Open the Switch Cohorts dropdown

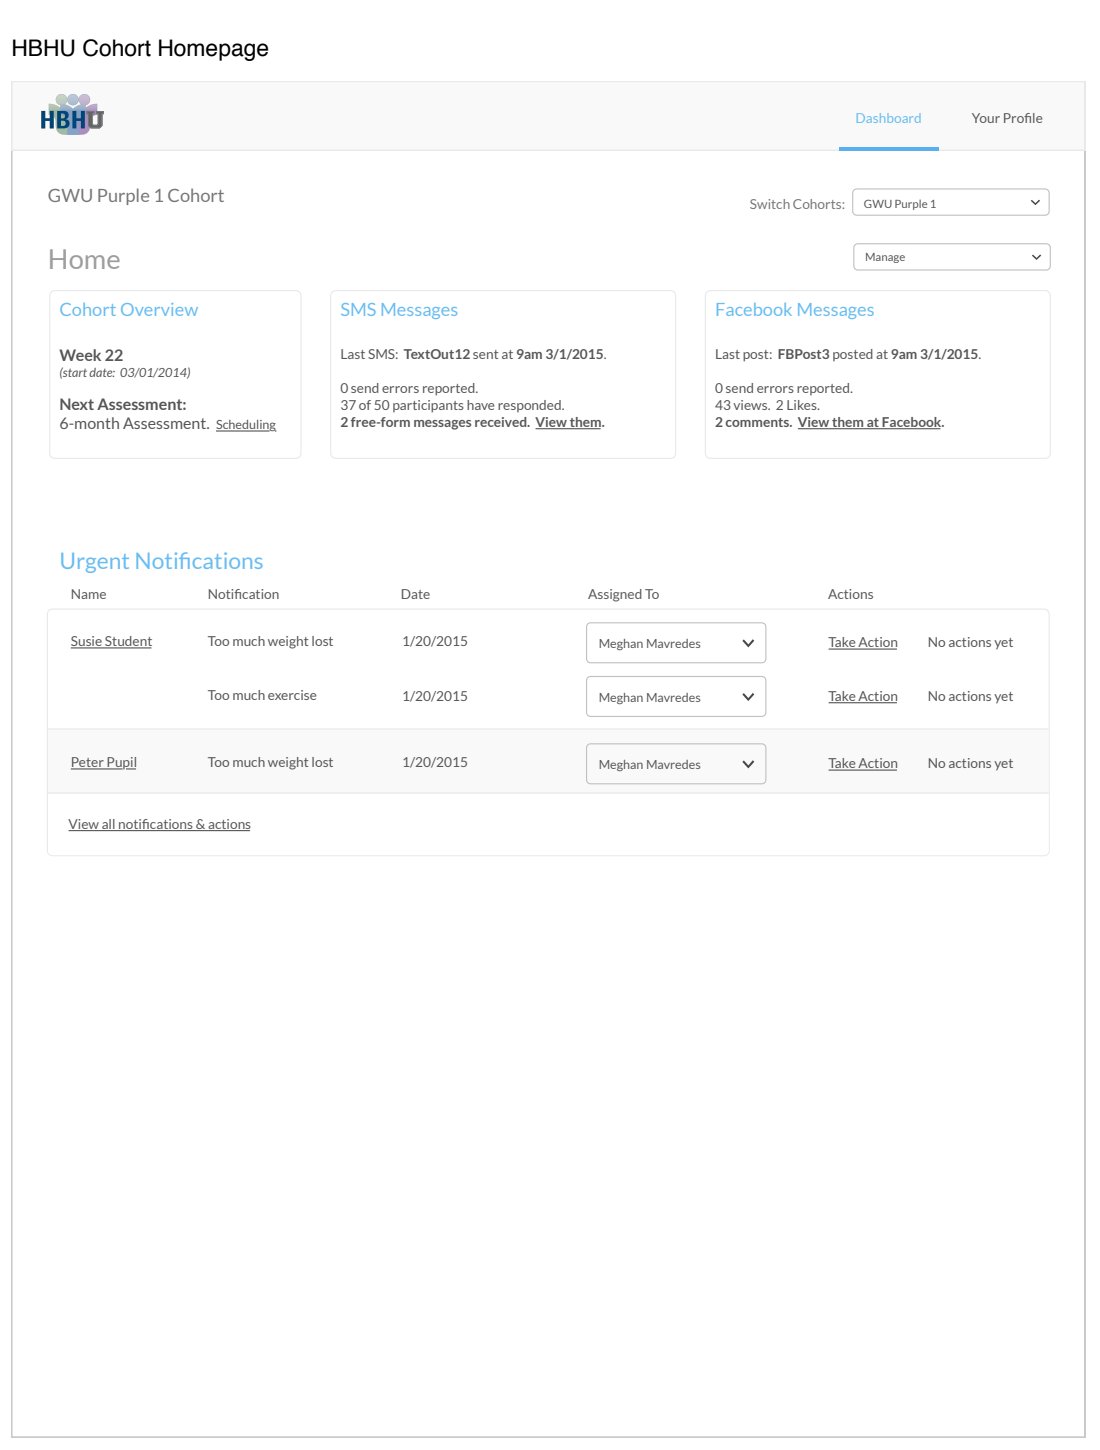(950, 203)
